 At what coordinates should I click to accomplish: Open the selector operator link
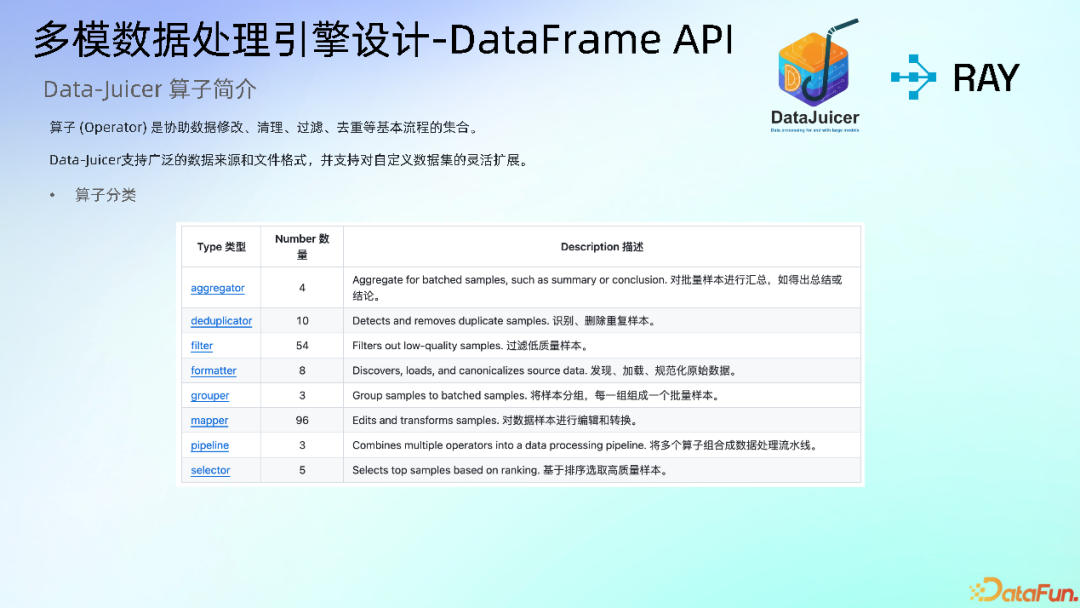click(210, 470)
